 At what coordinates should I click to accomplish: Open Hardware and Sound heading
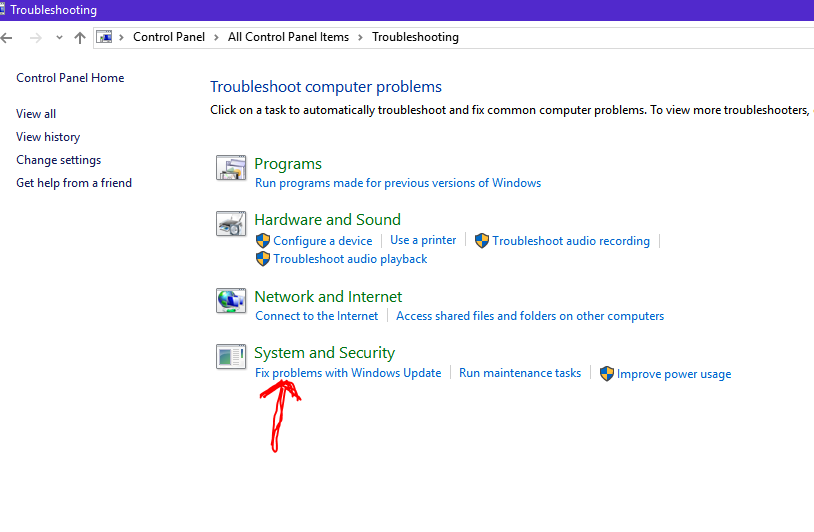coord(328,220)
